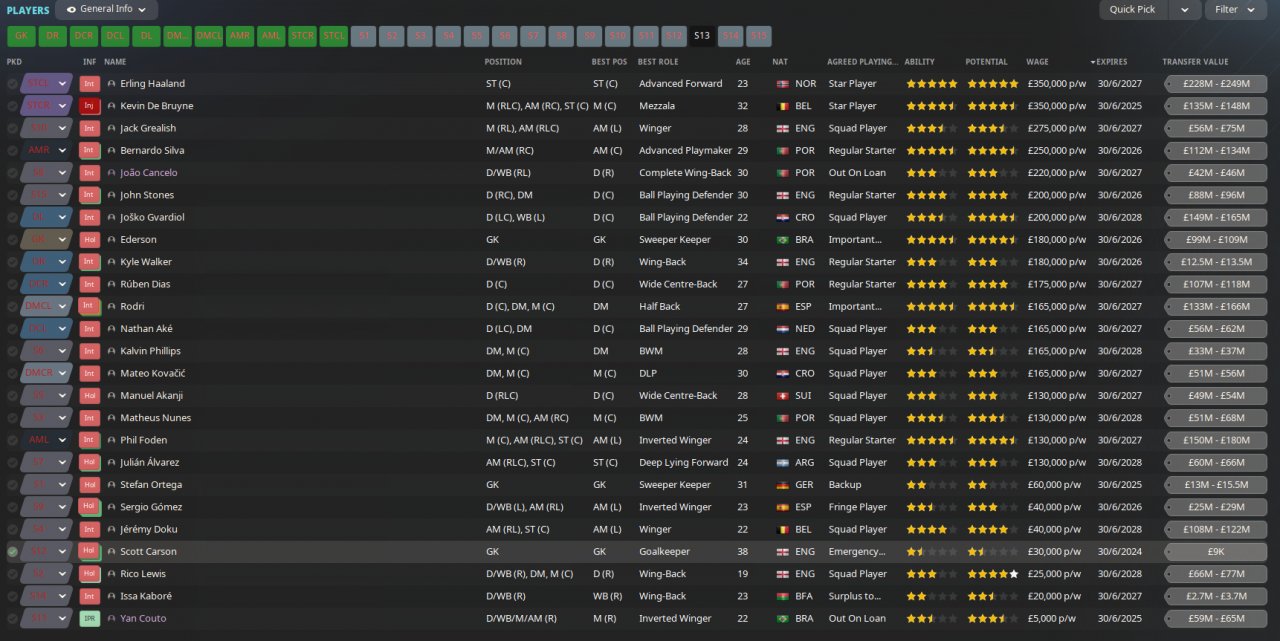Screen dimensions: 1280x641
Task: Click the person icon beside Rico Lewis
Action: (112, 575)
